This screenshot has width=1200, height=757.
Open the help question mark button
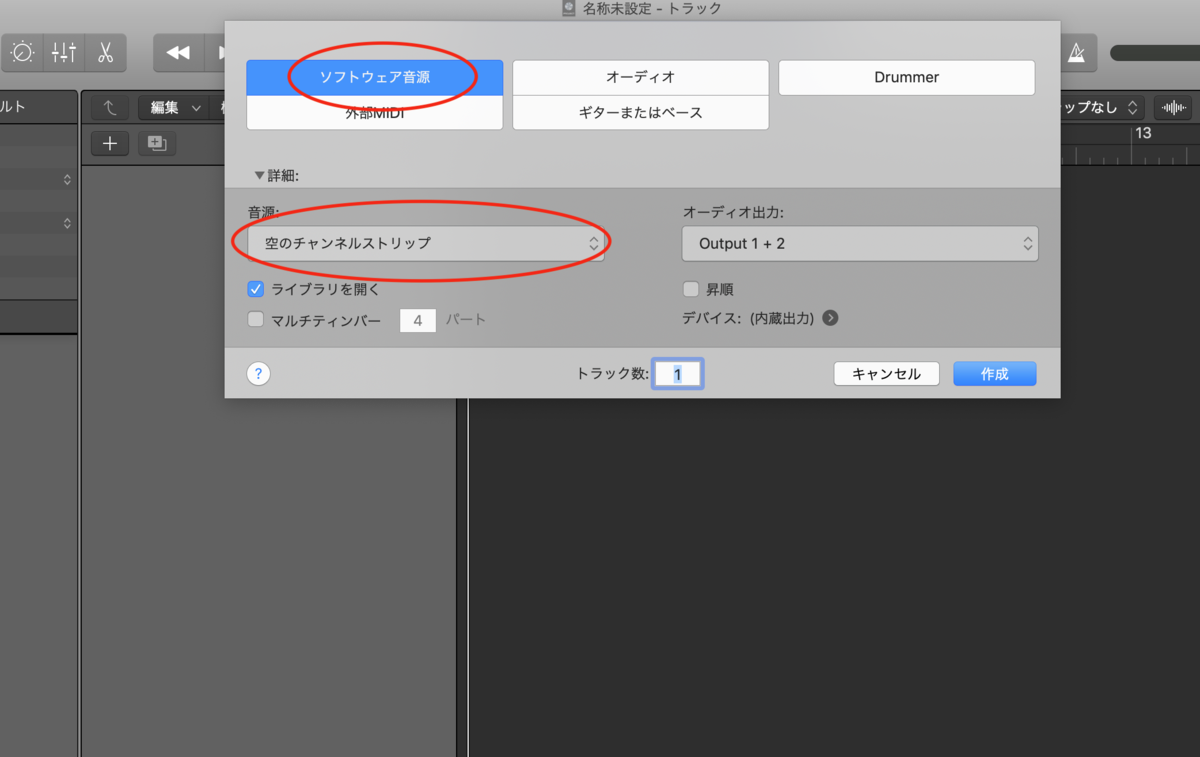(258, 374)
